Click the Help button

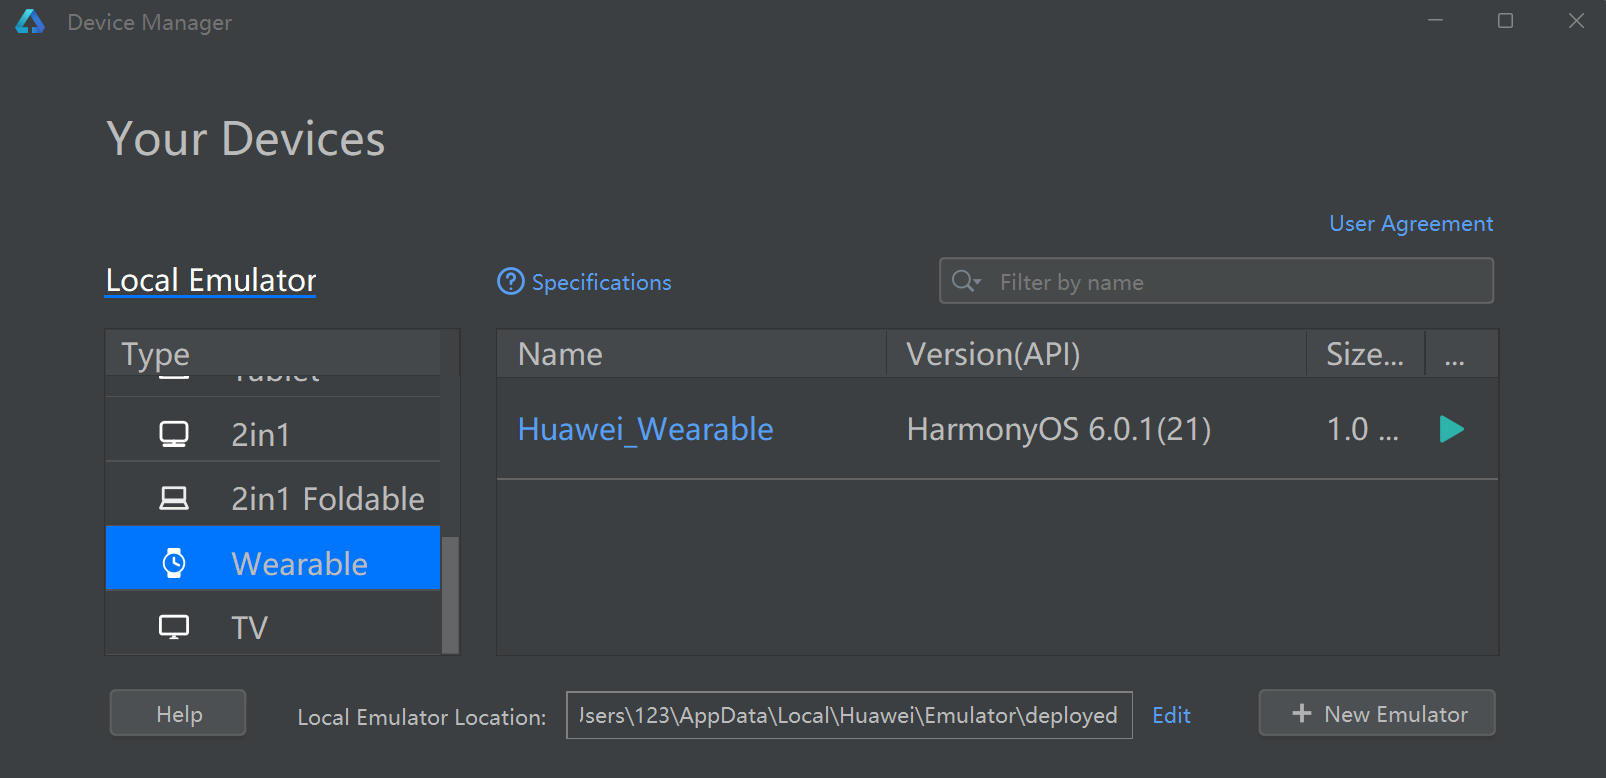(x=178, y=713)
